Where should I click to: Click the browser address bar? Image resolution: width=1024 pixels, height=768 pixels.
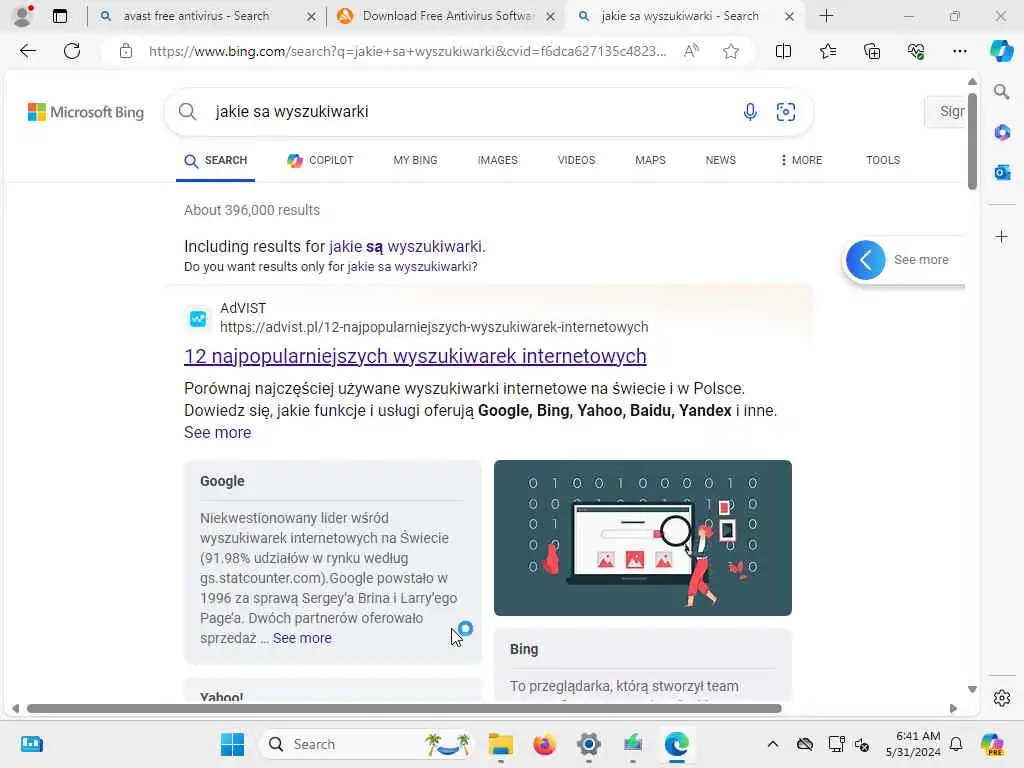(x=408, y=51)
